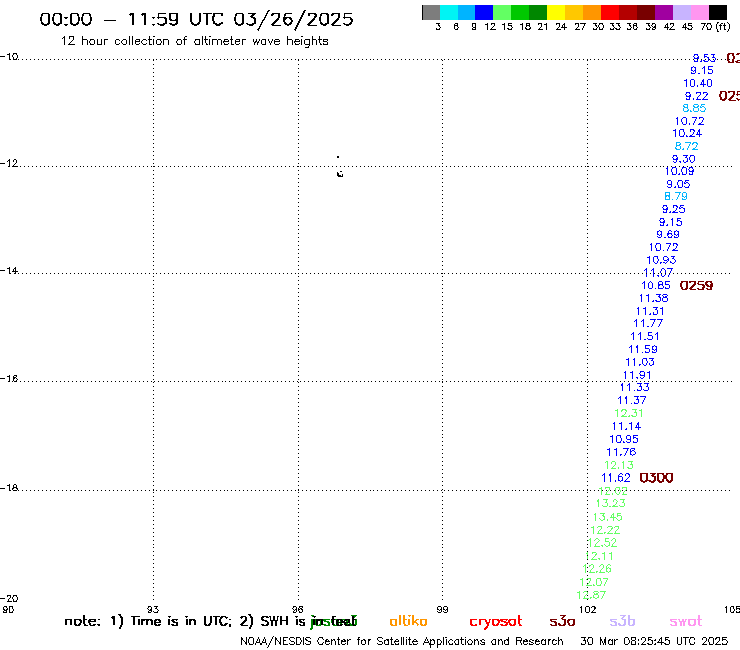Viewport: 740px width, 650px height.
Task: Click the black swatch at the legend end
Action: coord(718,12)
